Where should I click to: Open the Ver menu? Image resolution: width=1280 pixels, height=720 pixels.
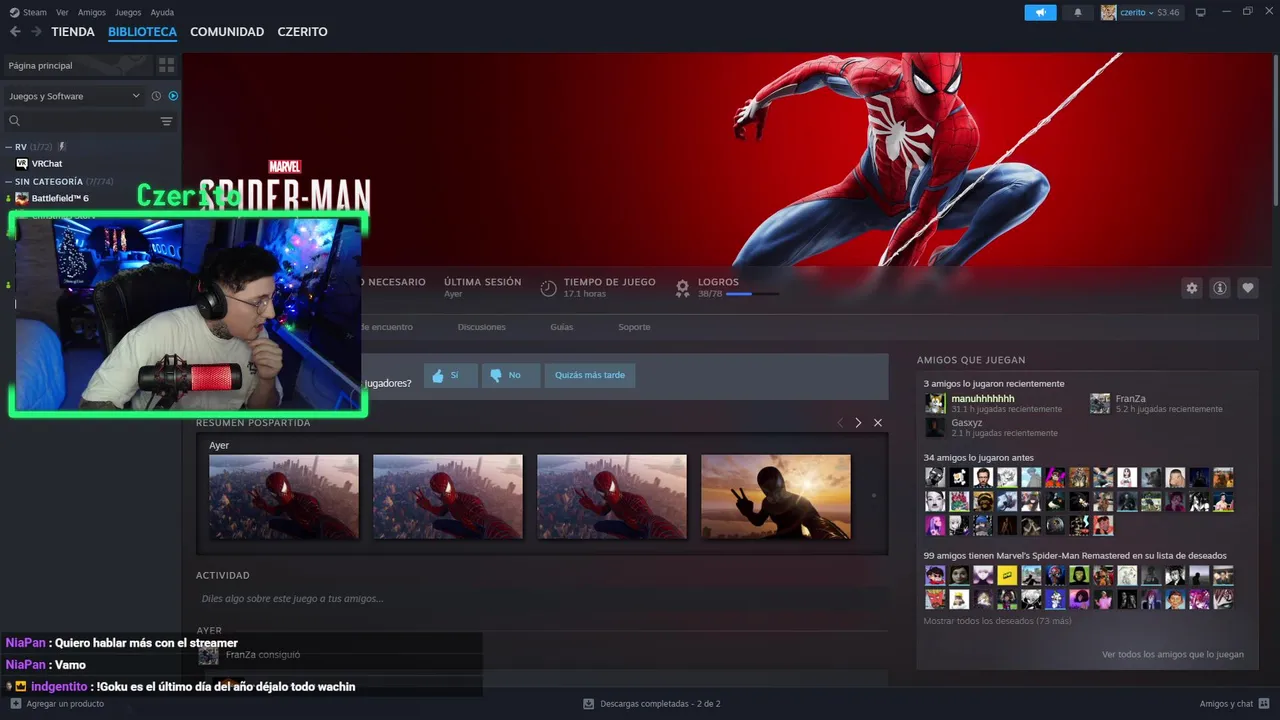pyautogui.click(x=62, y=12)
